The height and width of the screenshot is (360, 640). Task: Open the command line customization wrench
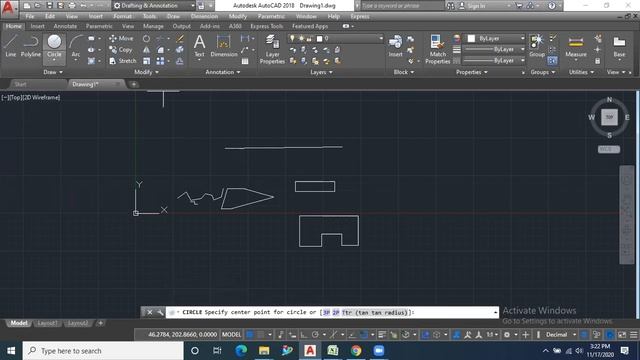(160, 312)
